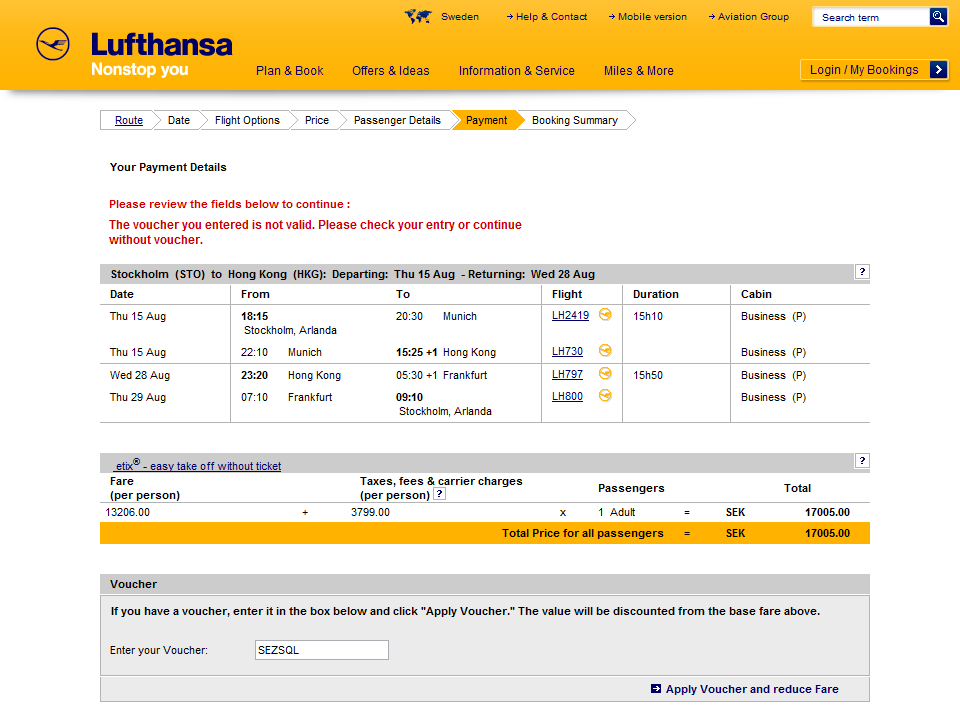Open the Offers & Ideas menu
The width and height of the screenshot is (960, 707).
pos(391,71)
